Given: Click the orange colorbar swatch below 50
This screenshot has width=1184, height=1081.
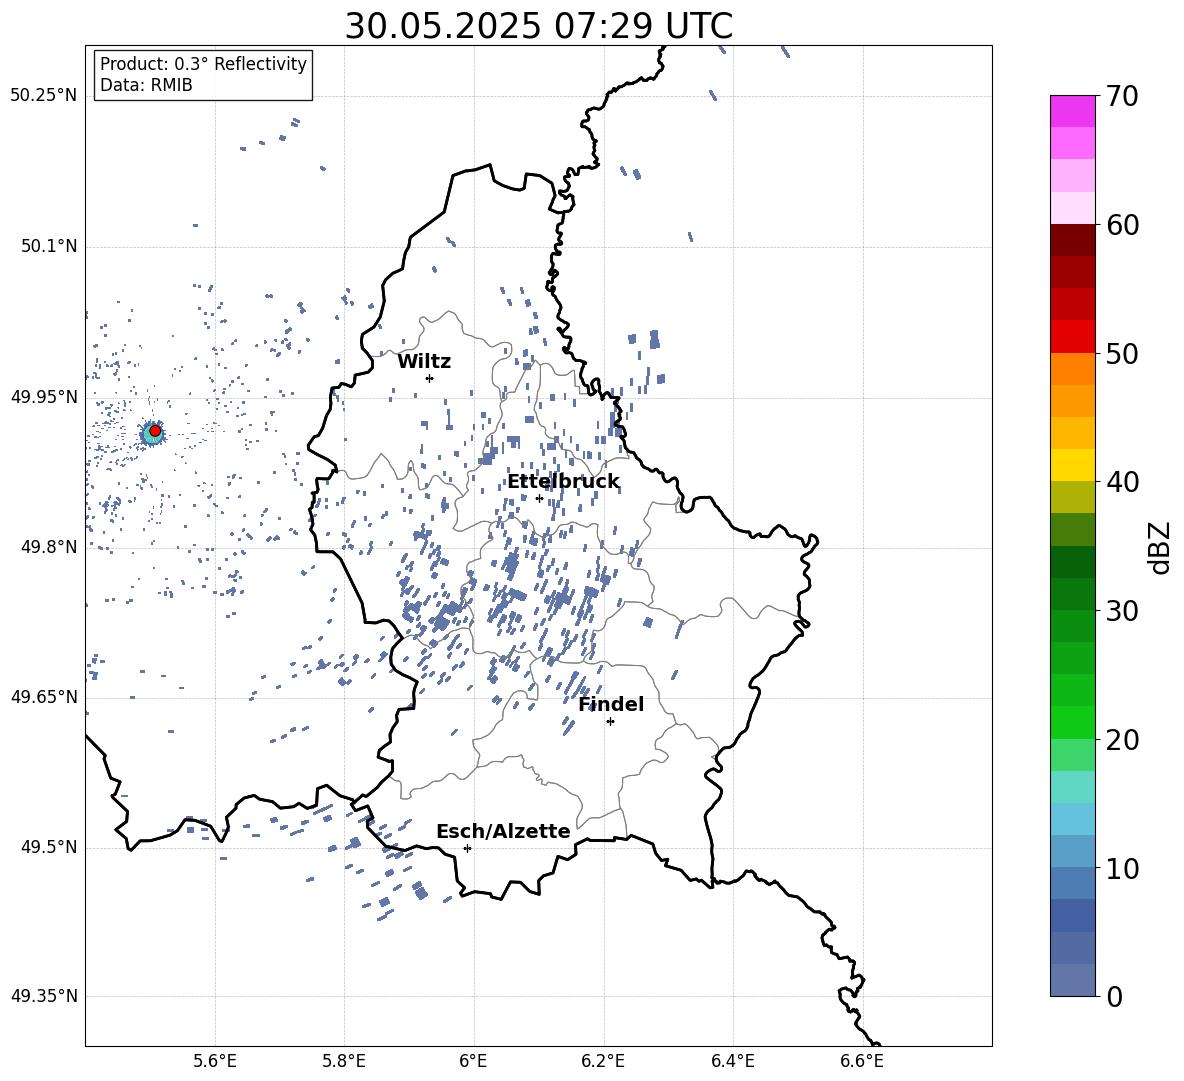Looking at the screenshot, I should [x=1072, y=368].
